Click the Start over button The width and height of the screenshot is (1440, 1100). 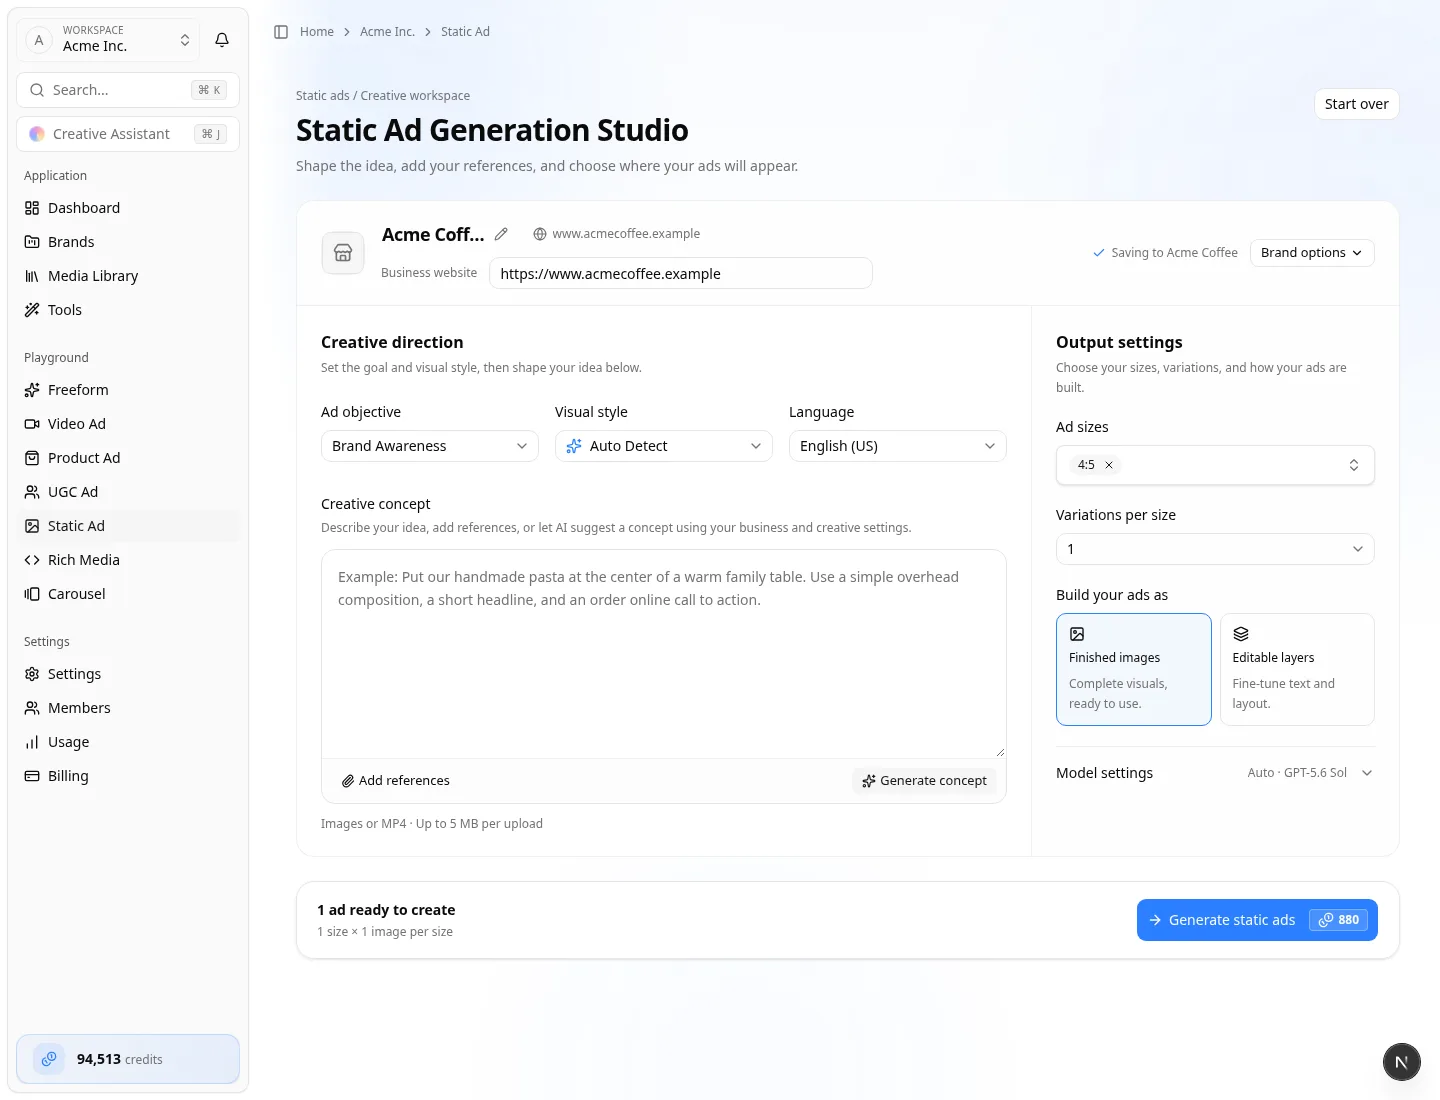(1356, 104)
